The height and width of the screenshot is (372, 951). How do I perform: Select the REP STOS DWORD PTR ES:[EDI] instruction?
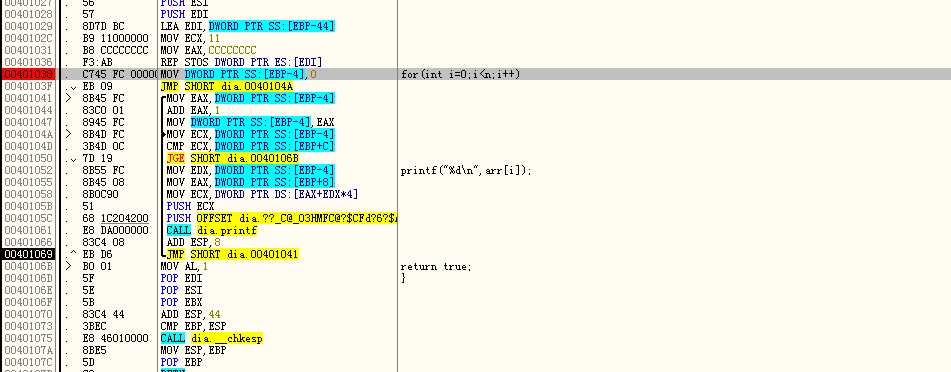click(x=241, y=62)
